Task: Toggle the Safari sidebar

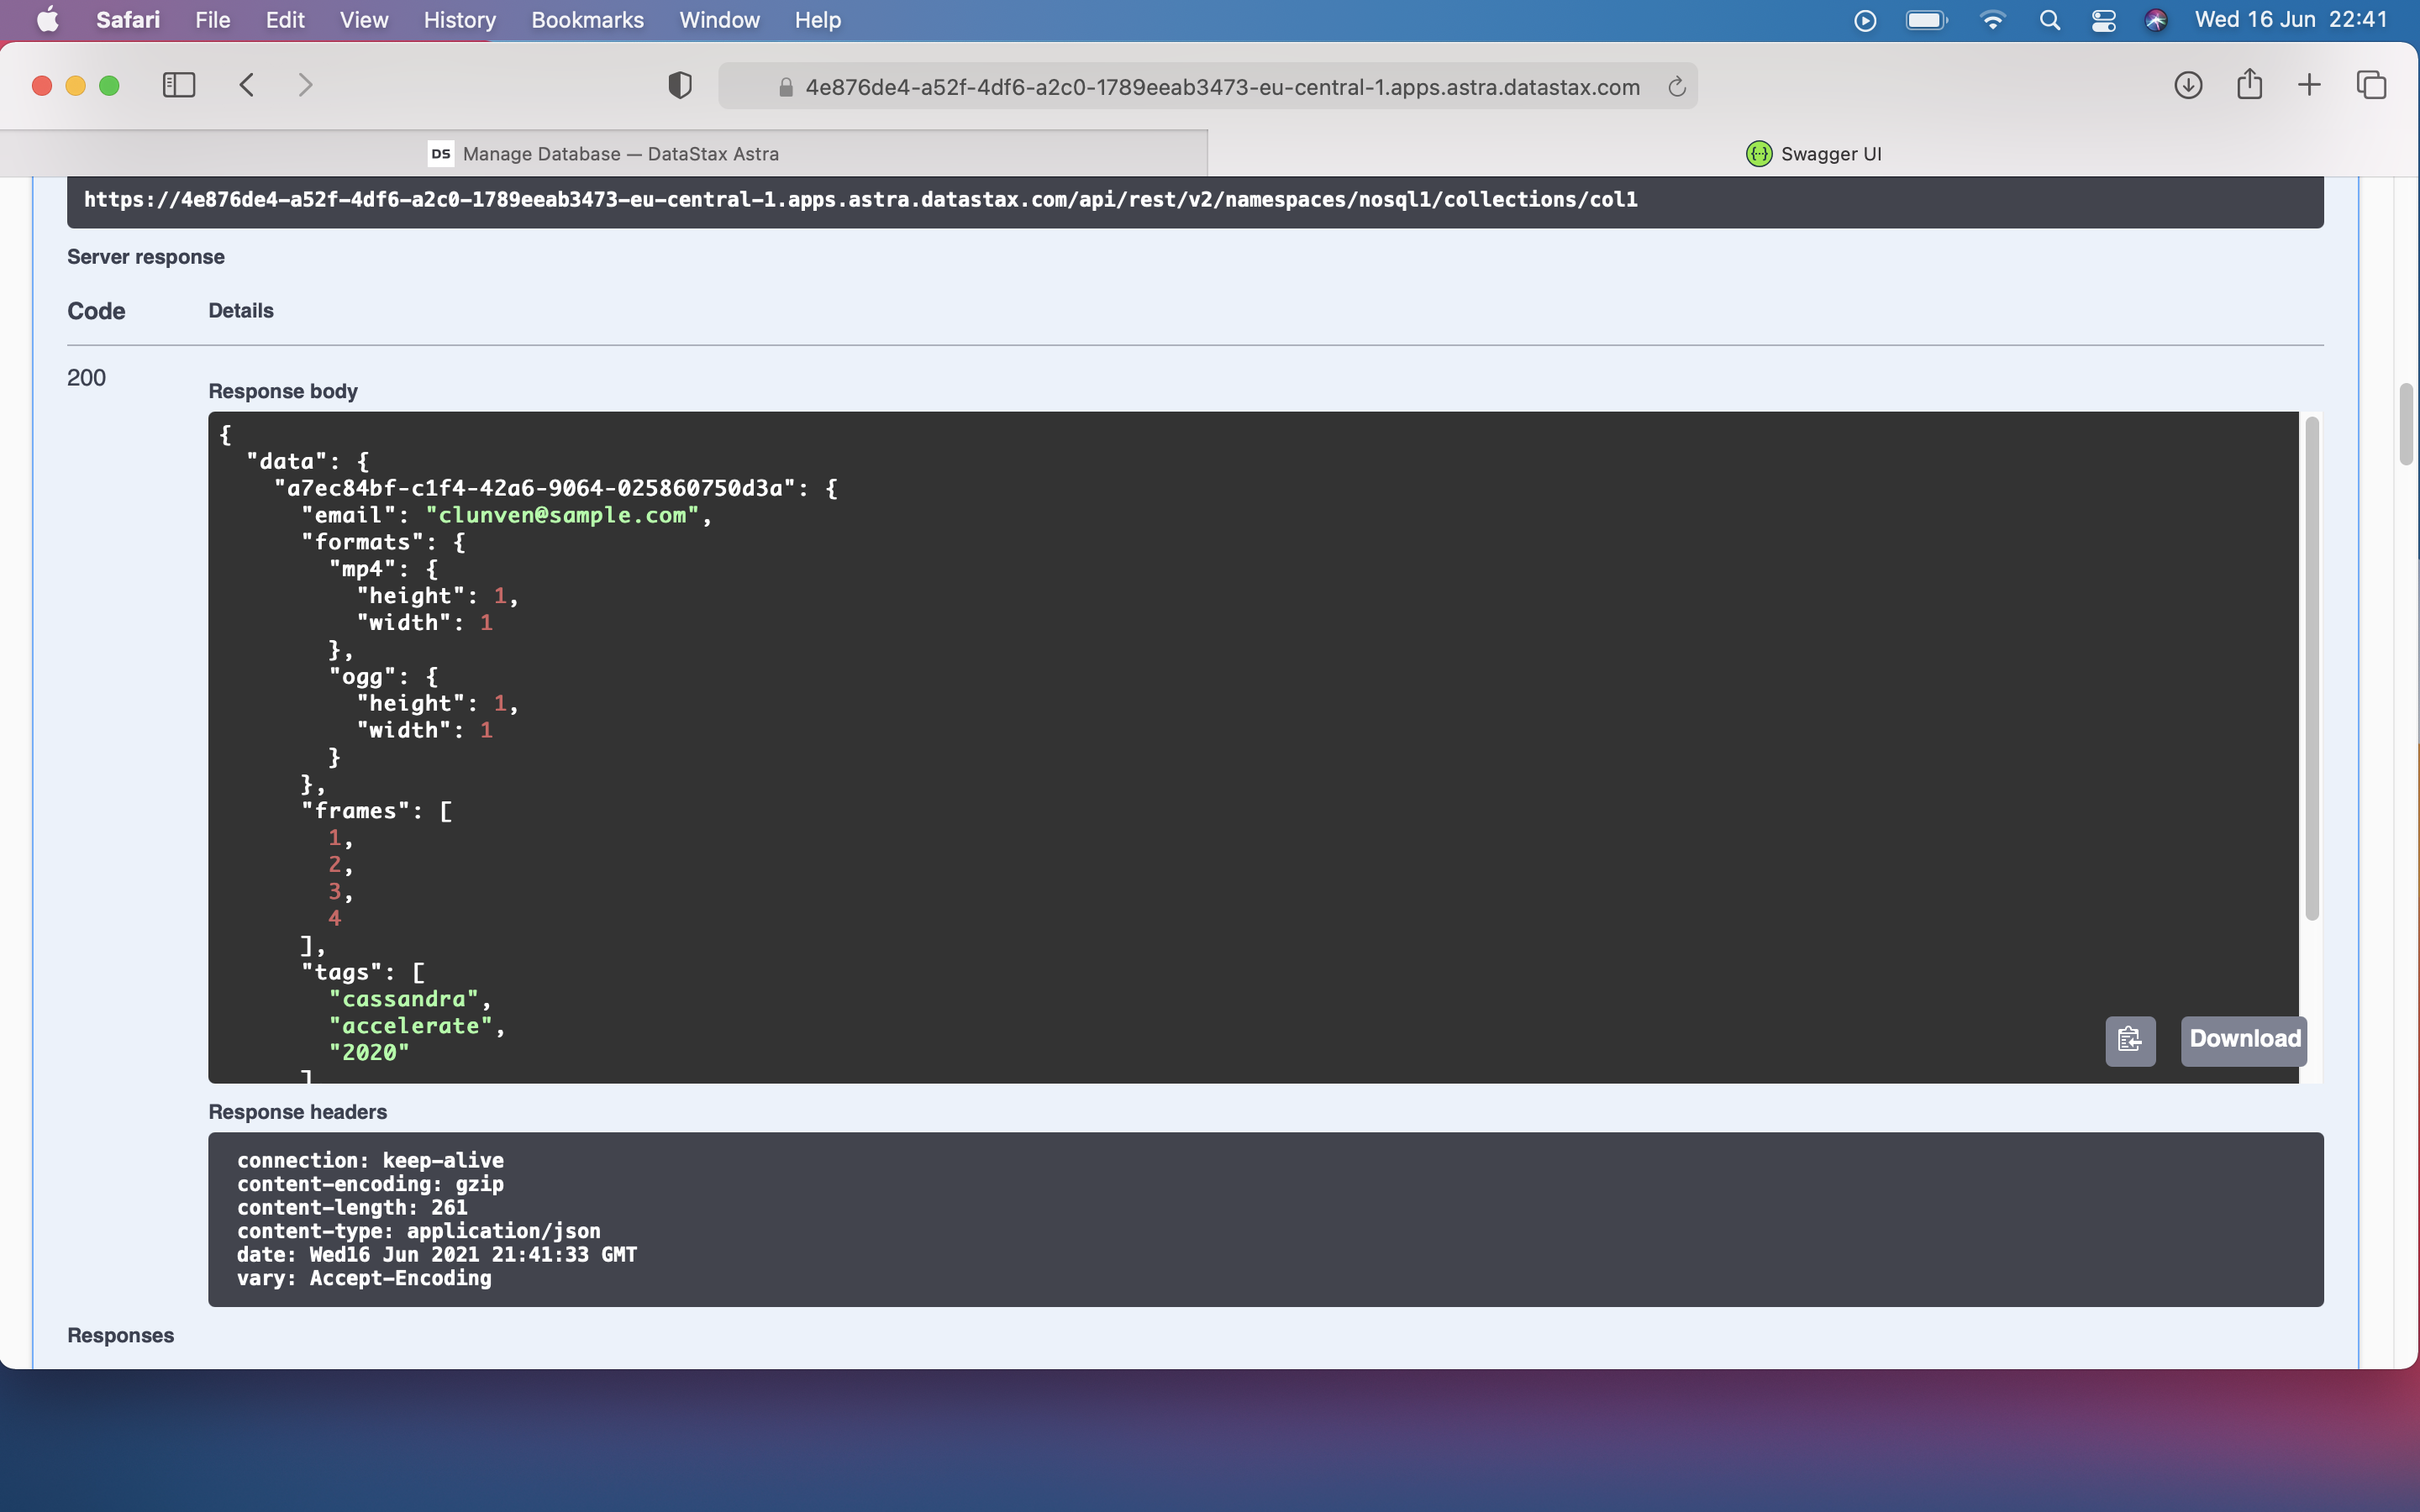Action: pos(178,85)
